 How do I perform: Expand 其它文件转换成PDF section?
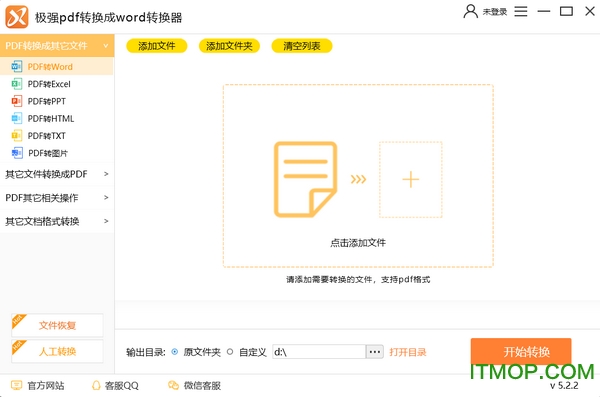[57, 174]
